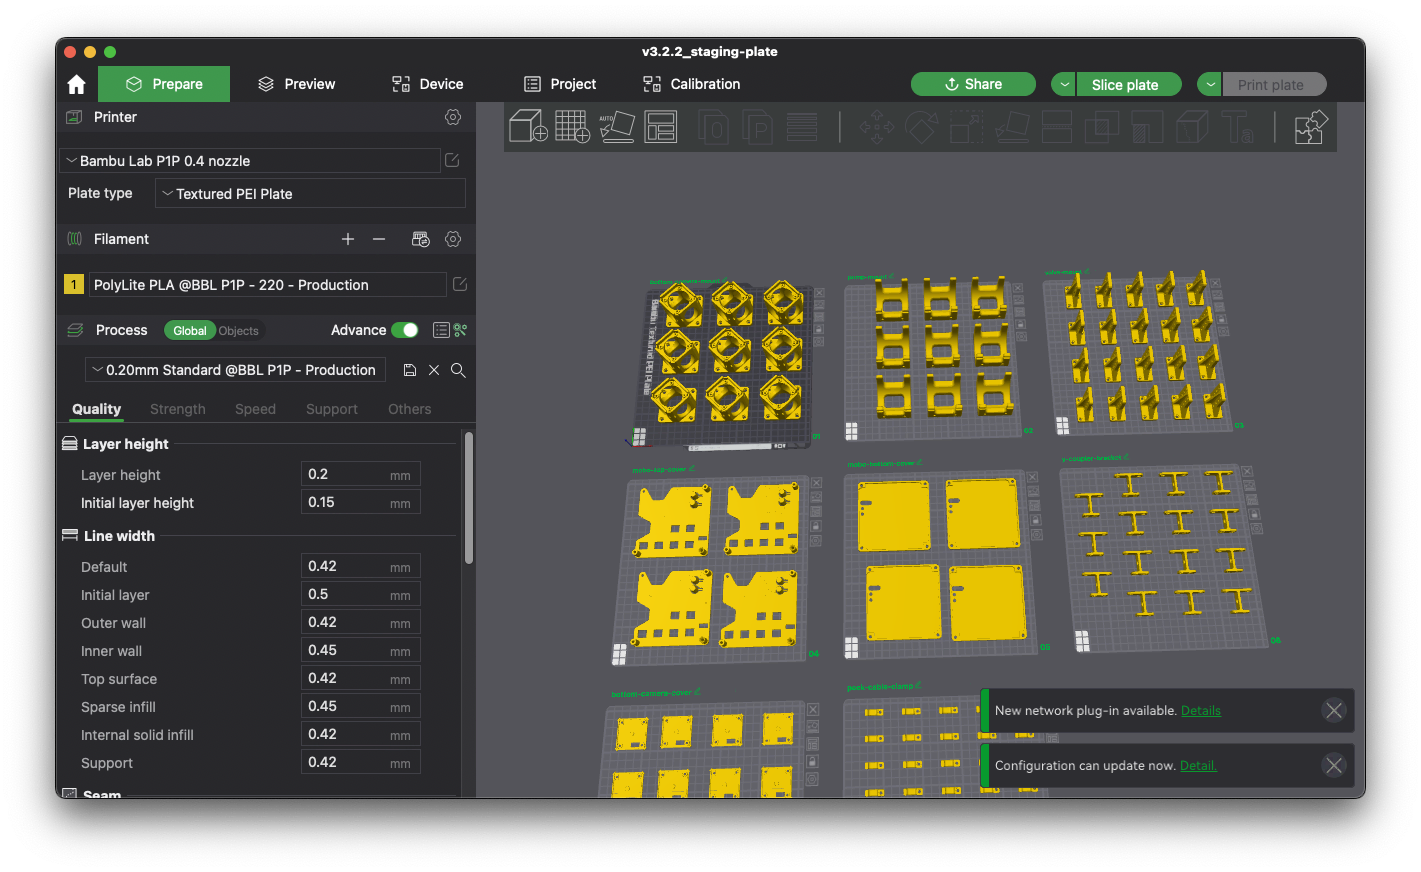This screenshot has width=1421, height=872.
Task: Open the Strength settings tab
Action: 178,409
